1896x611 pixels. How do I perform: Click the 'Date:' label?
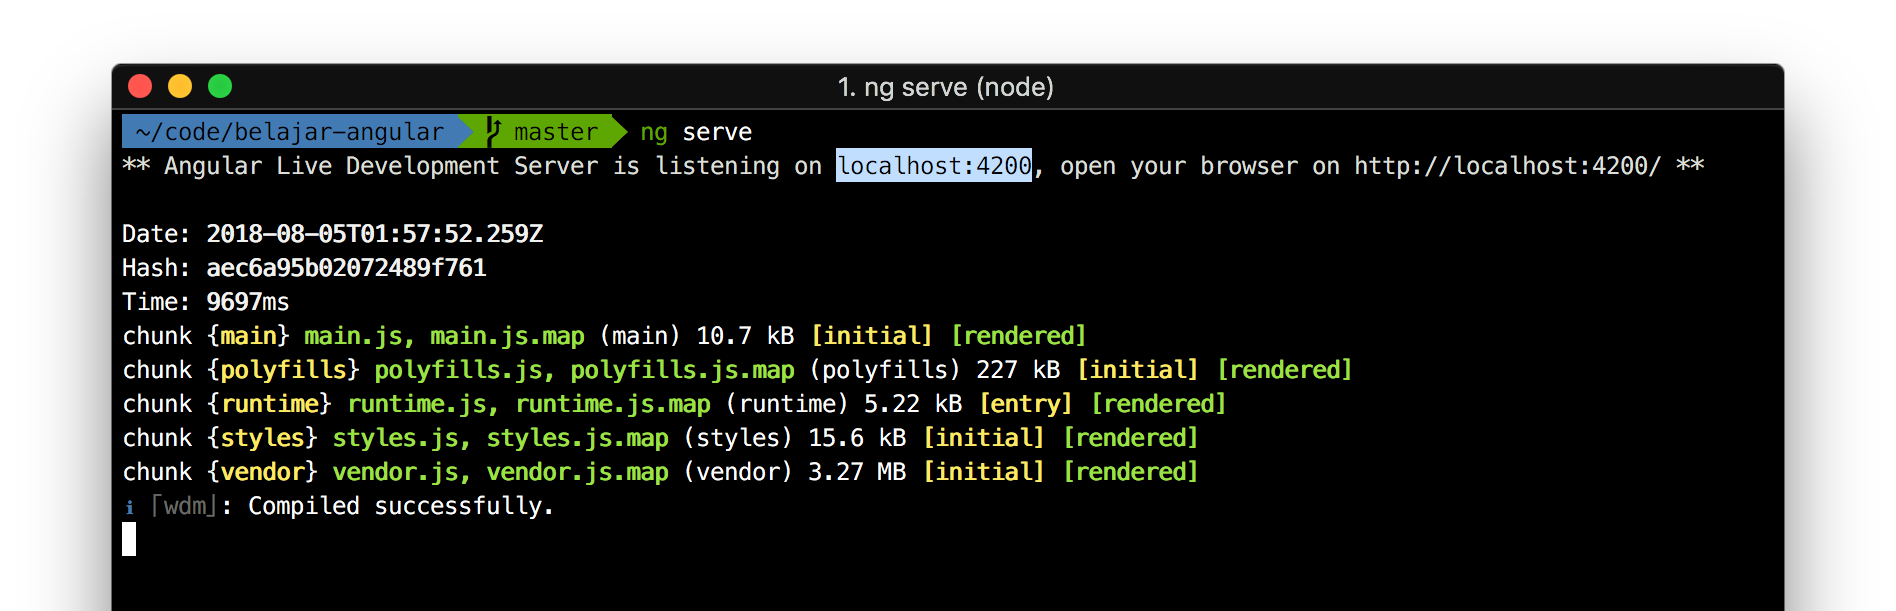(156, 234)
